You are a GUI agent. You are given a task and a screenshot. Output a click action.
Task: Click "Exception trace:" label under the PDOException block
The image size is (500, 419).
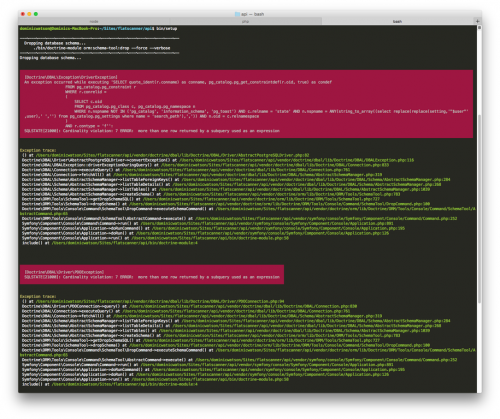coord(38,296)
